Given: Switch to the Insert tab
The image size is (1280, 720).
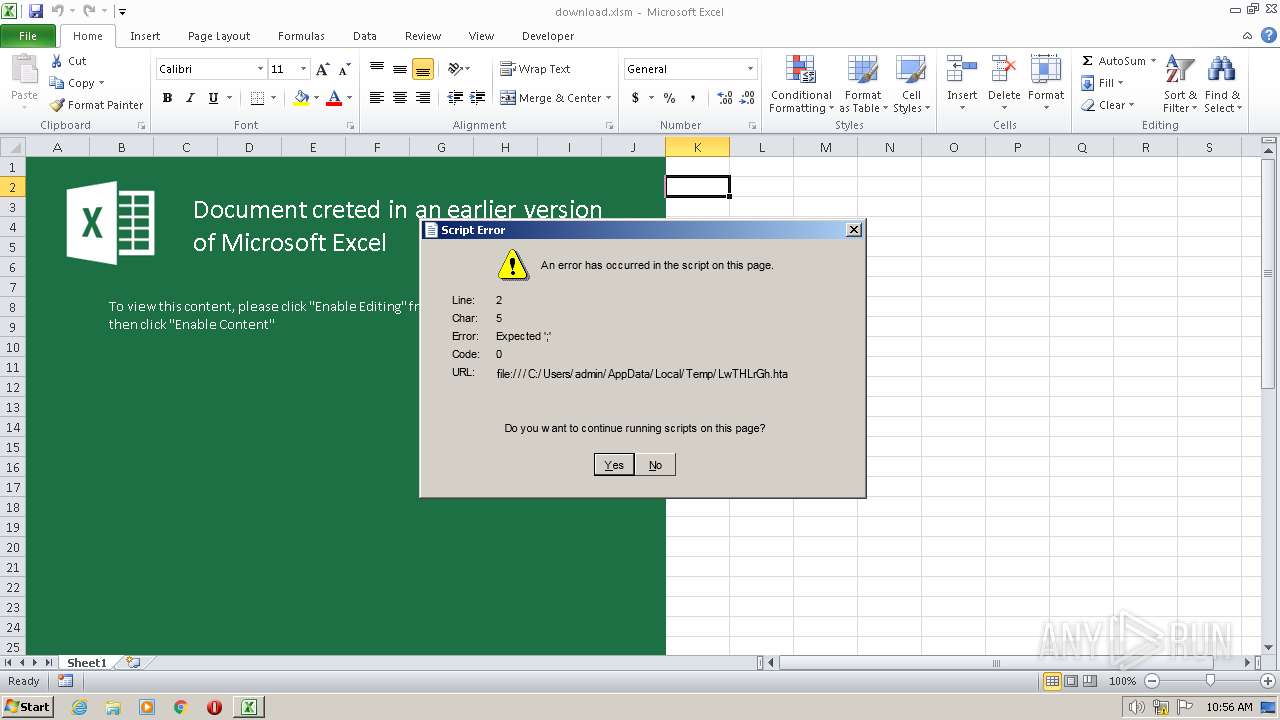Looking at the screenshot, I should (x=145, y=36).
